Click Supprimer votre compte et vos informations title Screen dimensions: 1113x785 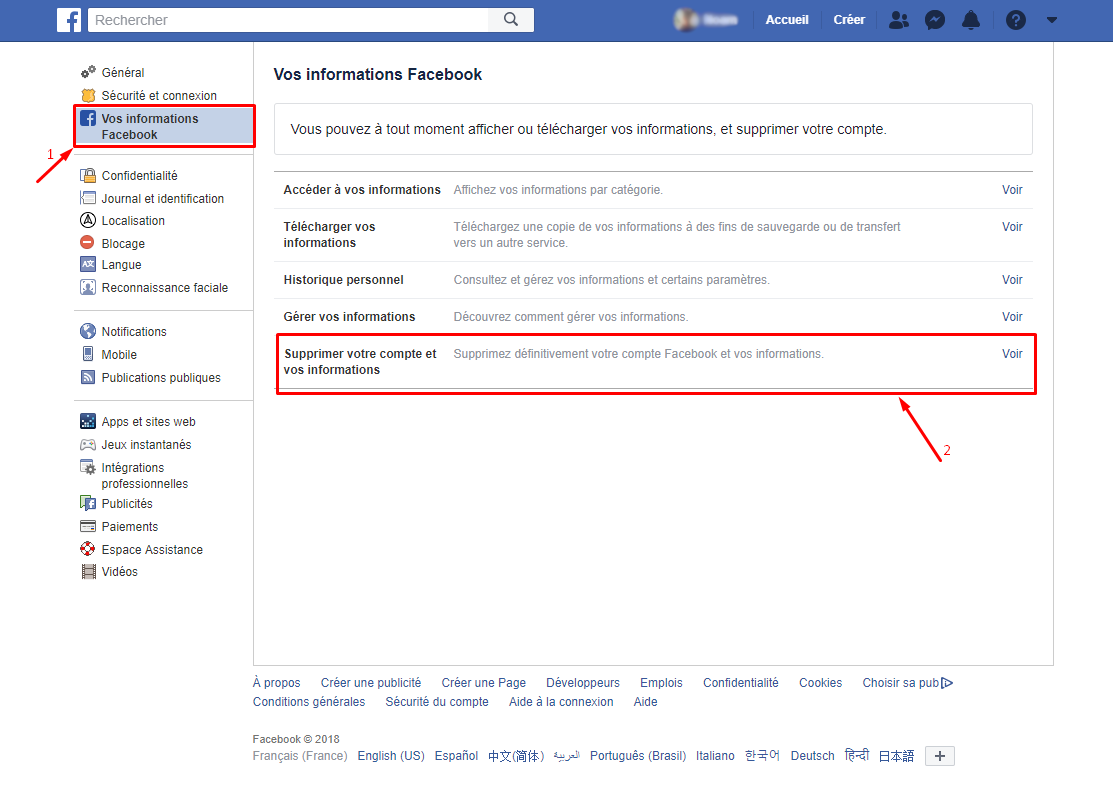click(x=360, y=361)
